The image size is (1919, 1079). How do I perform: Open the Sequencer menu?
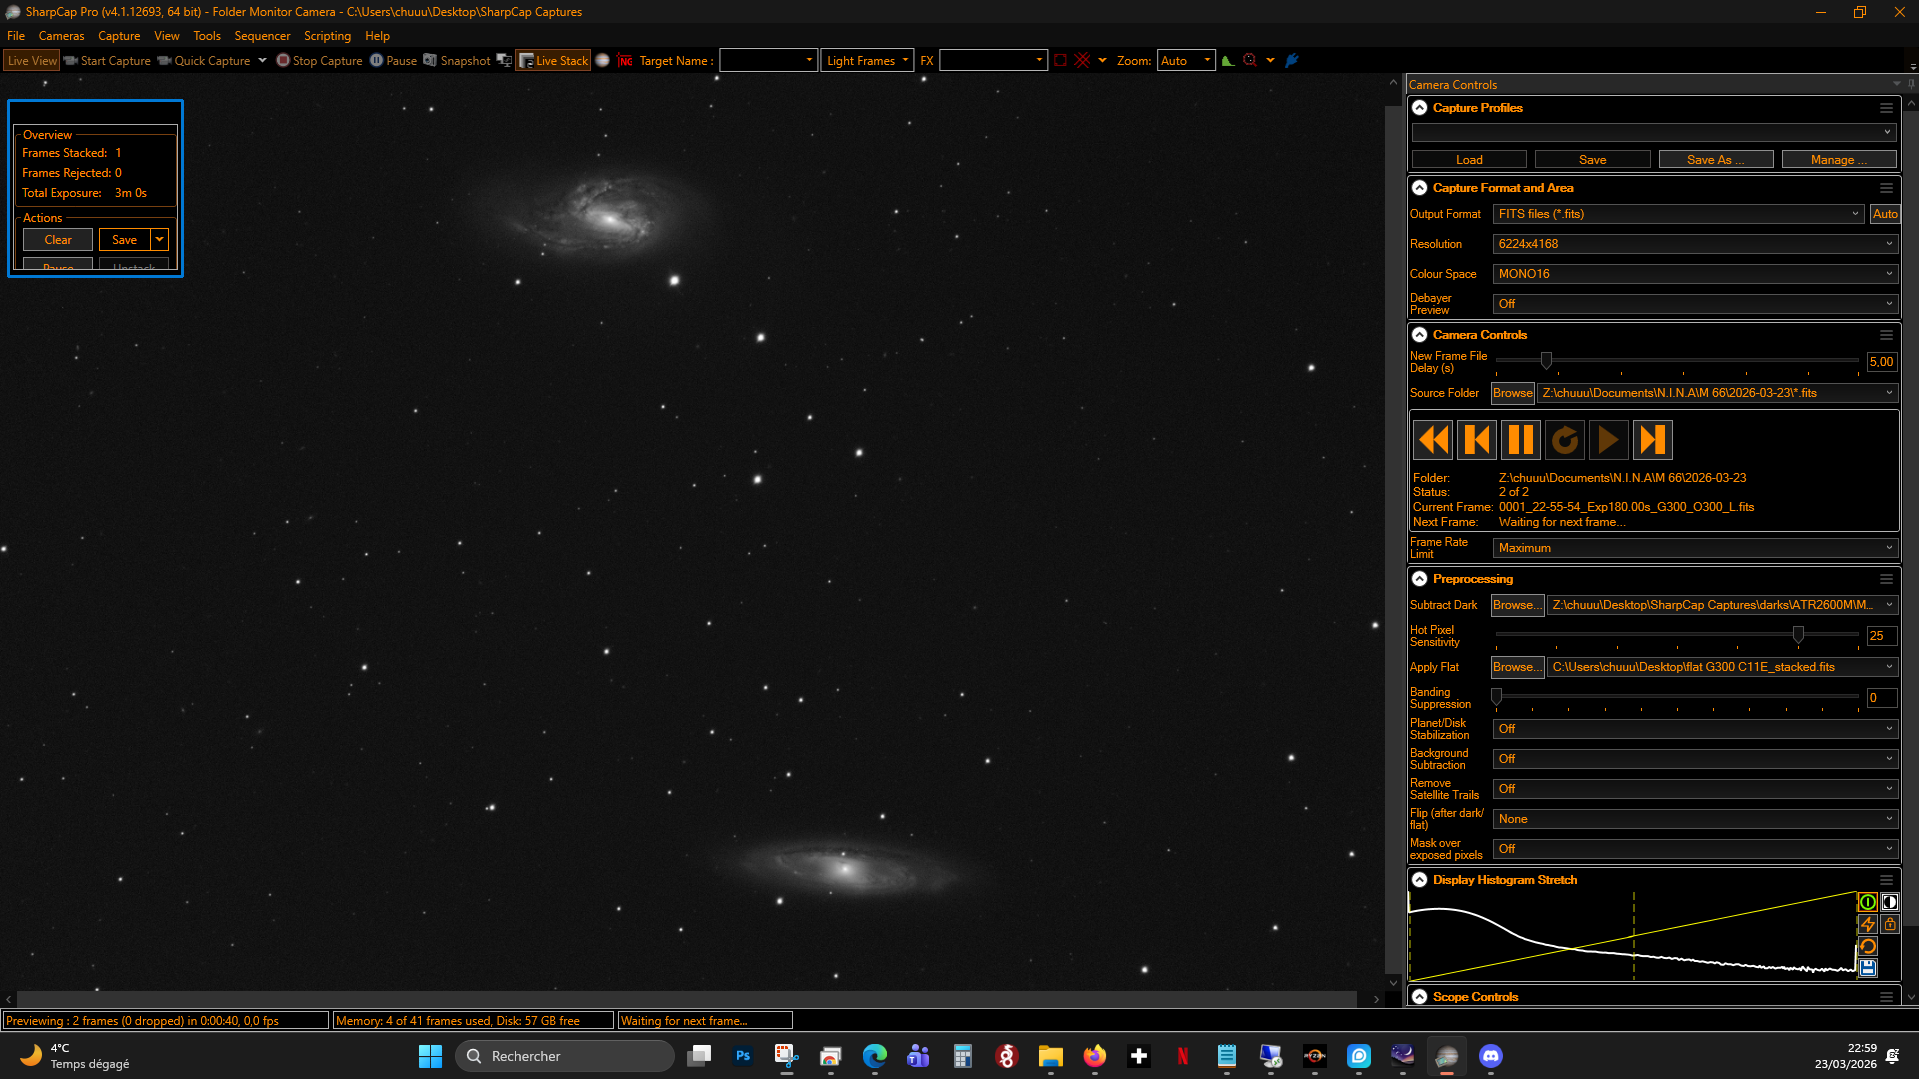point(262,36)
